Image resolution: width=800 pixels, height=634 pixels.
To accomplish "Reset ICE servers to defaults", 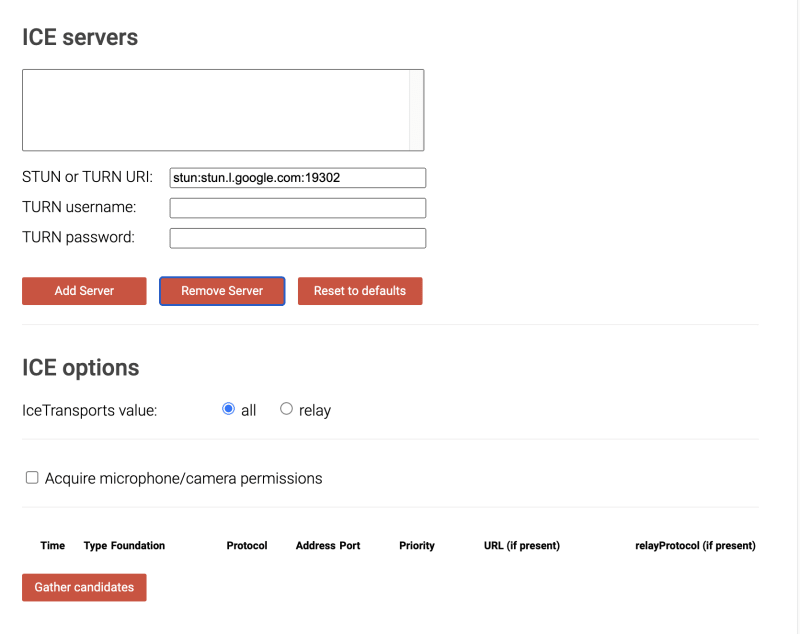I will coord(360,291).
